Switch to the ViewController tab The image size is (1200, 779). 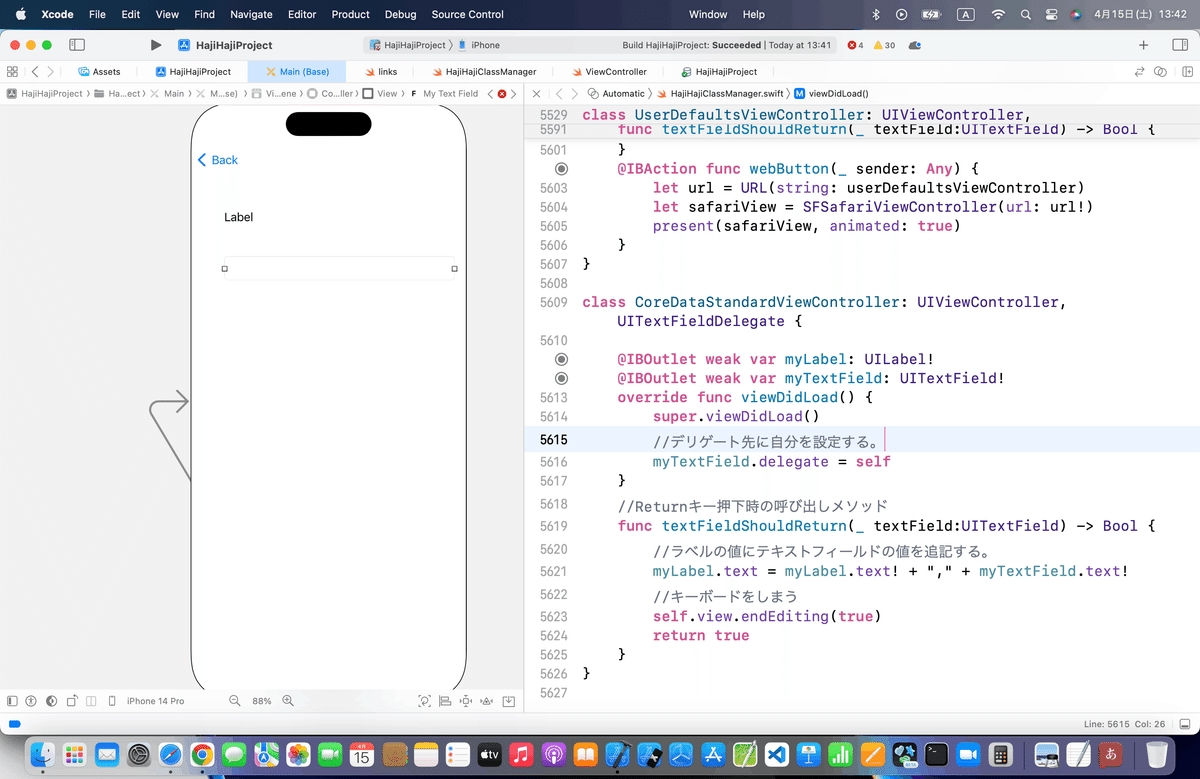[x=609, y=72]
